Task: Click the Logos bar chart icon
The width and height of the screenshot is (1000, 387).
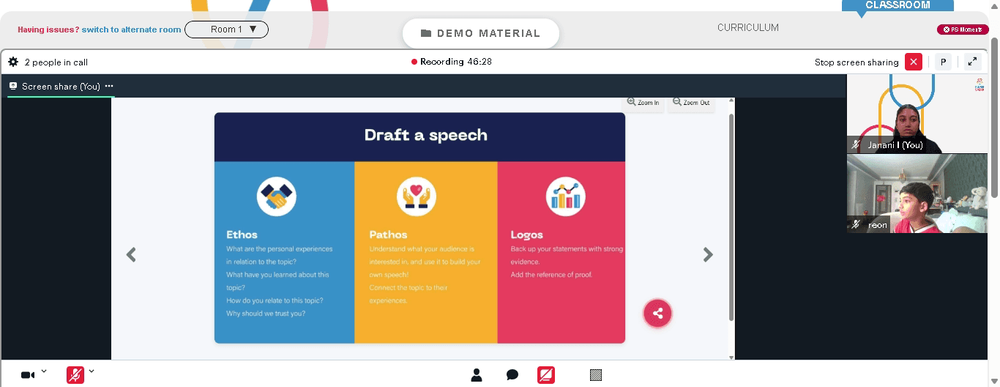Action: pos(566,196)
